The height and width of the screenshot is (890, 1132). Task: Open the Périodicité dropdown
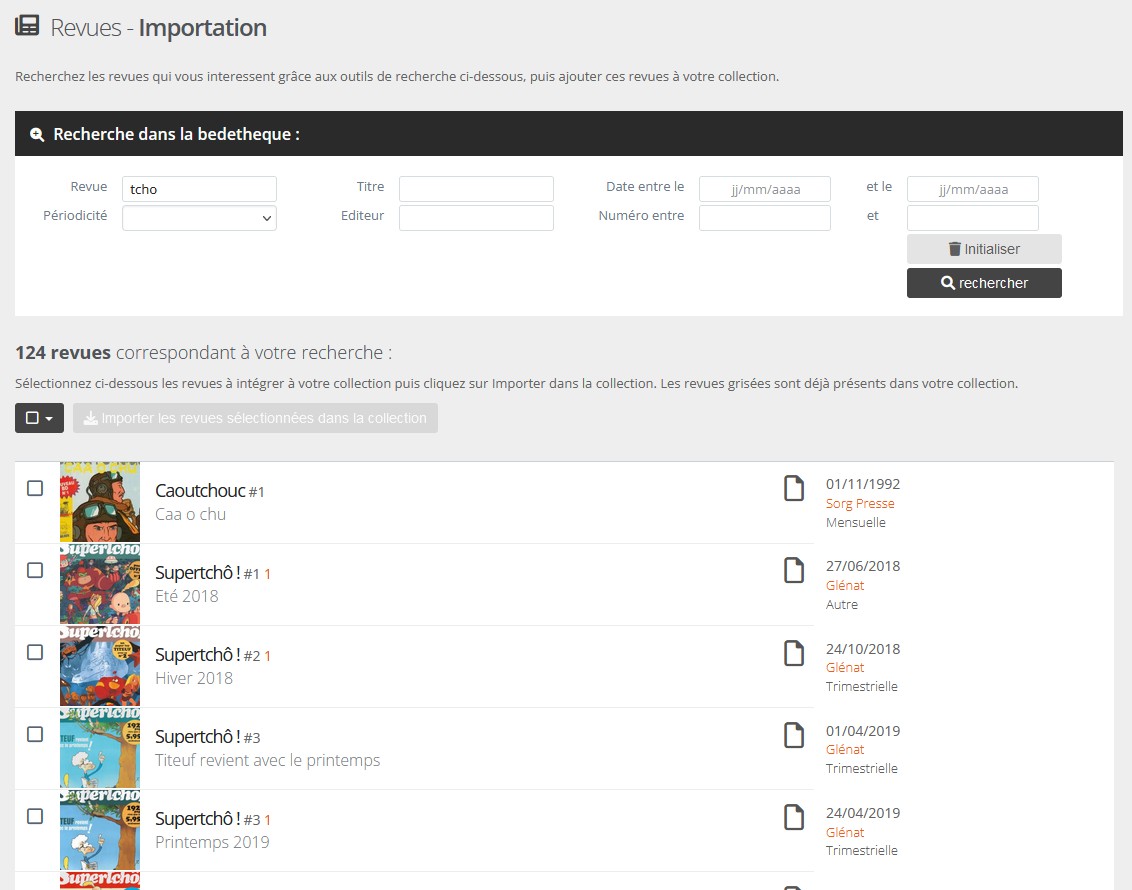[x=199, y=218]
